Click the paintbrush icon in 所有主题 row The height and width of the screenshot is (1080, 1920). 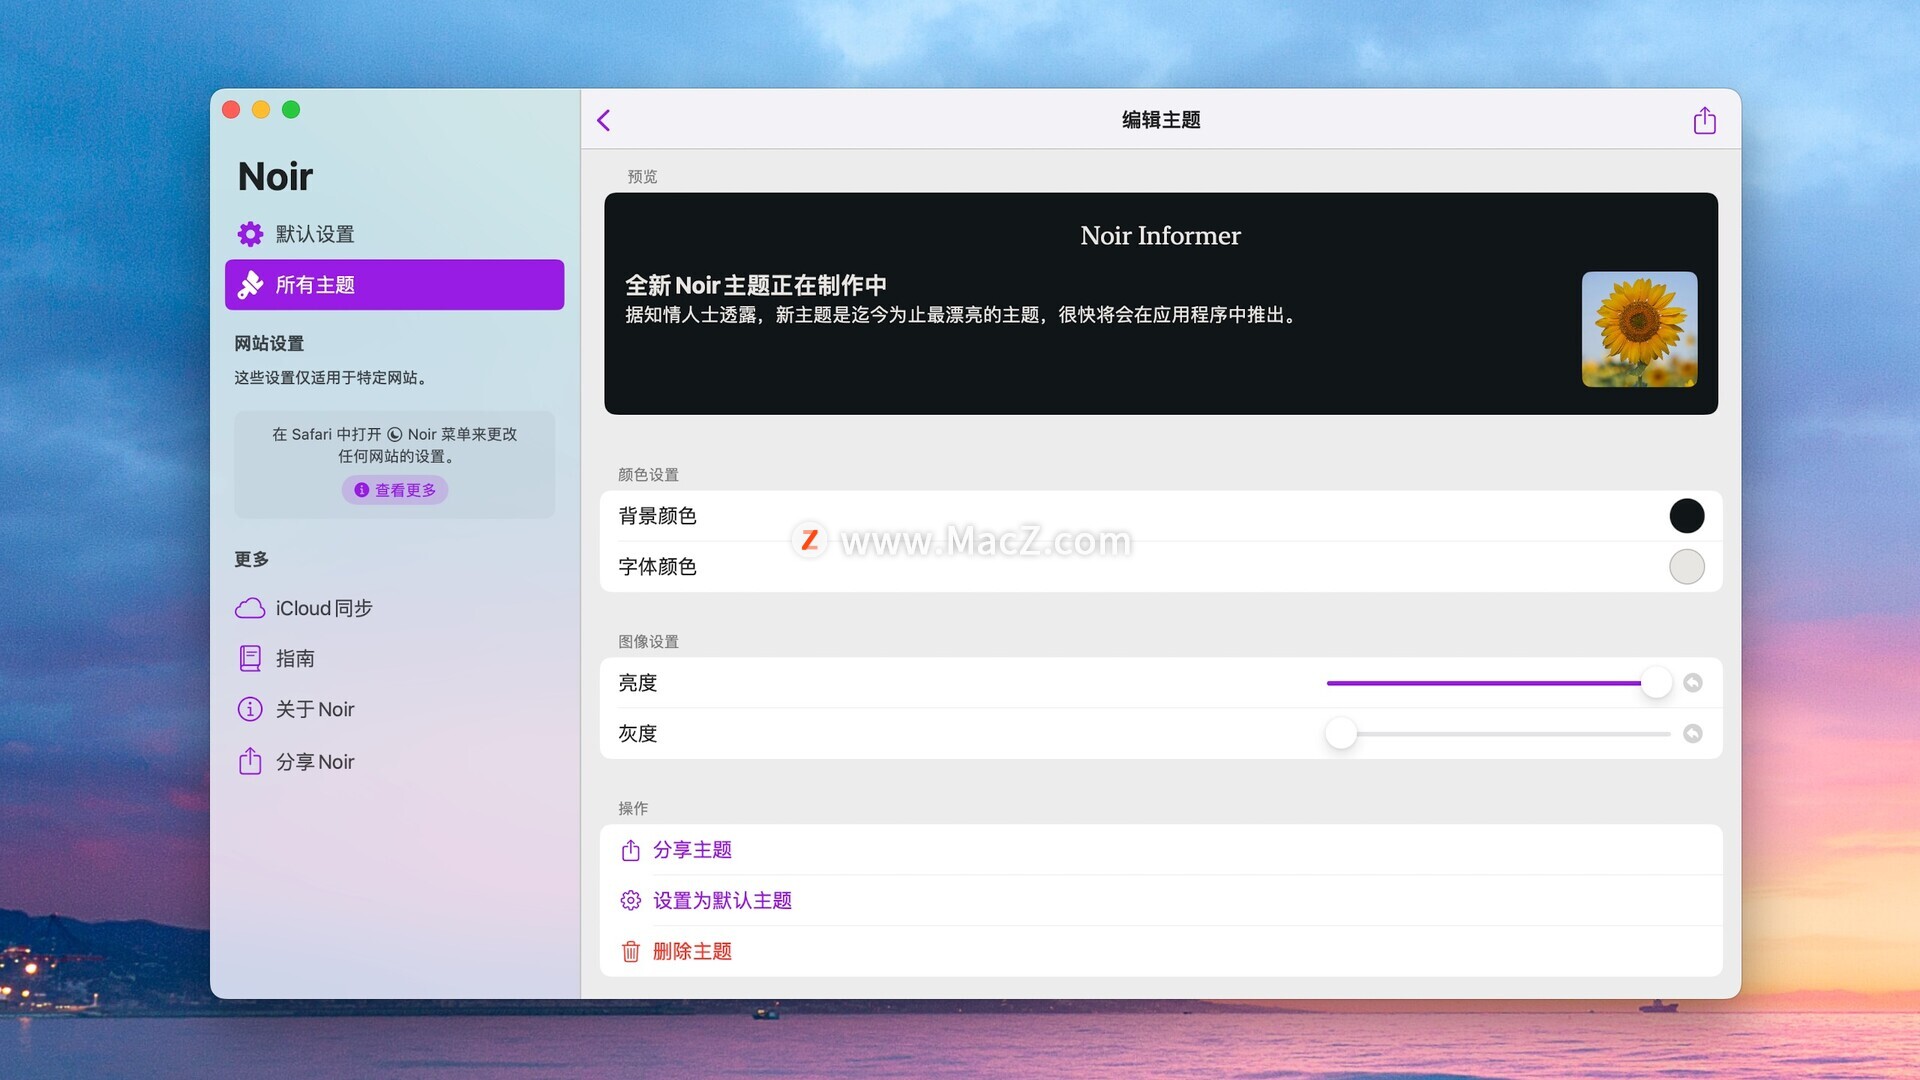(x=250, y=285)
